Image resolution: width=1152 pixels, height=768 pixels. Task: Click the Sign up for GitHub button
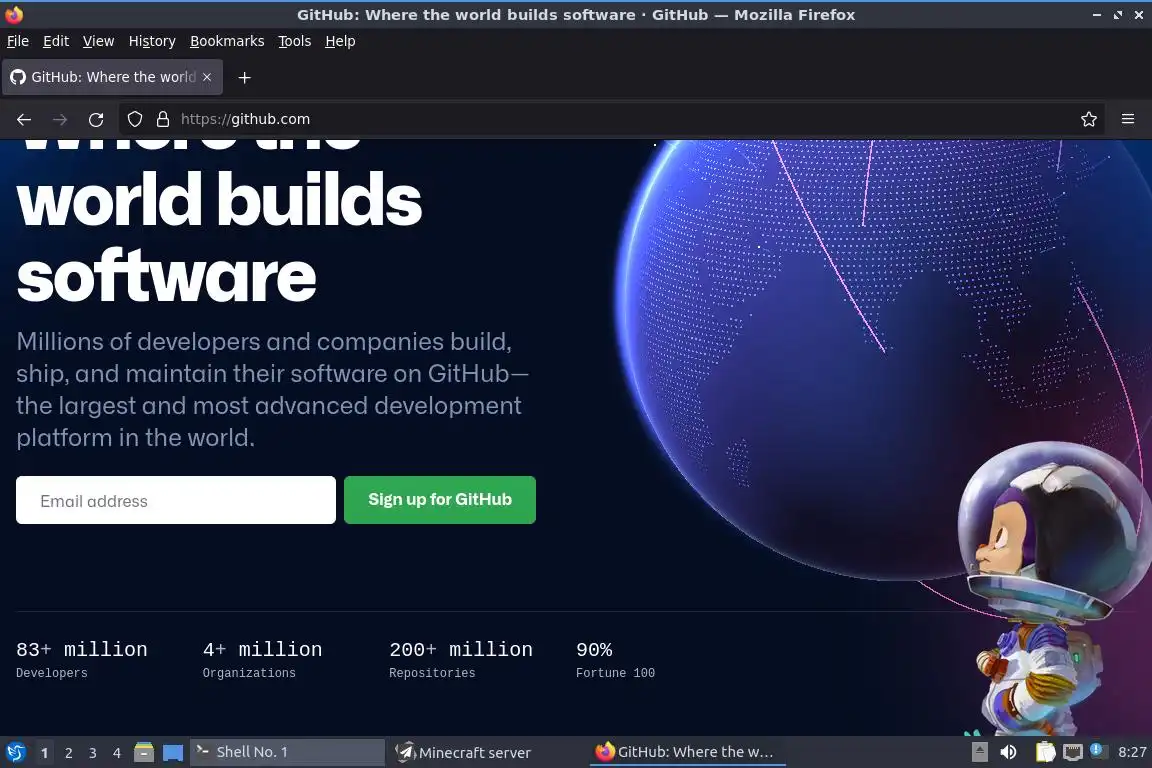[x=439, y=500]
